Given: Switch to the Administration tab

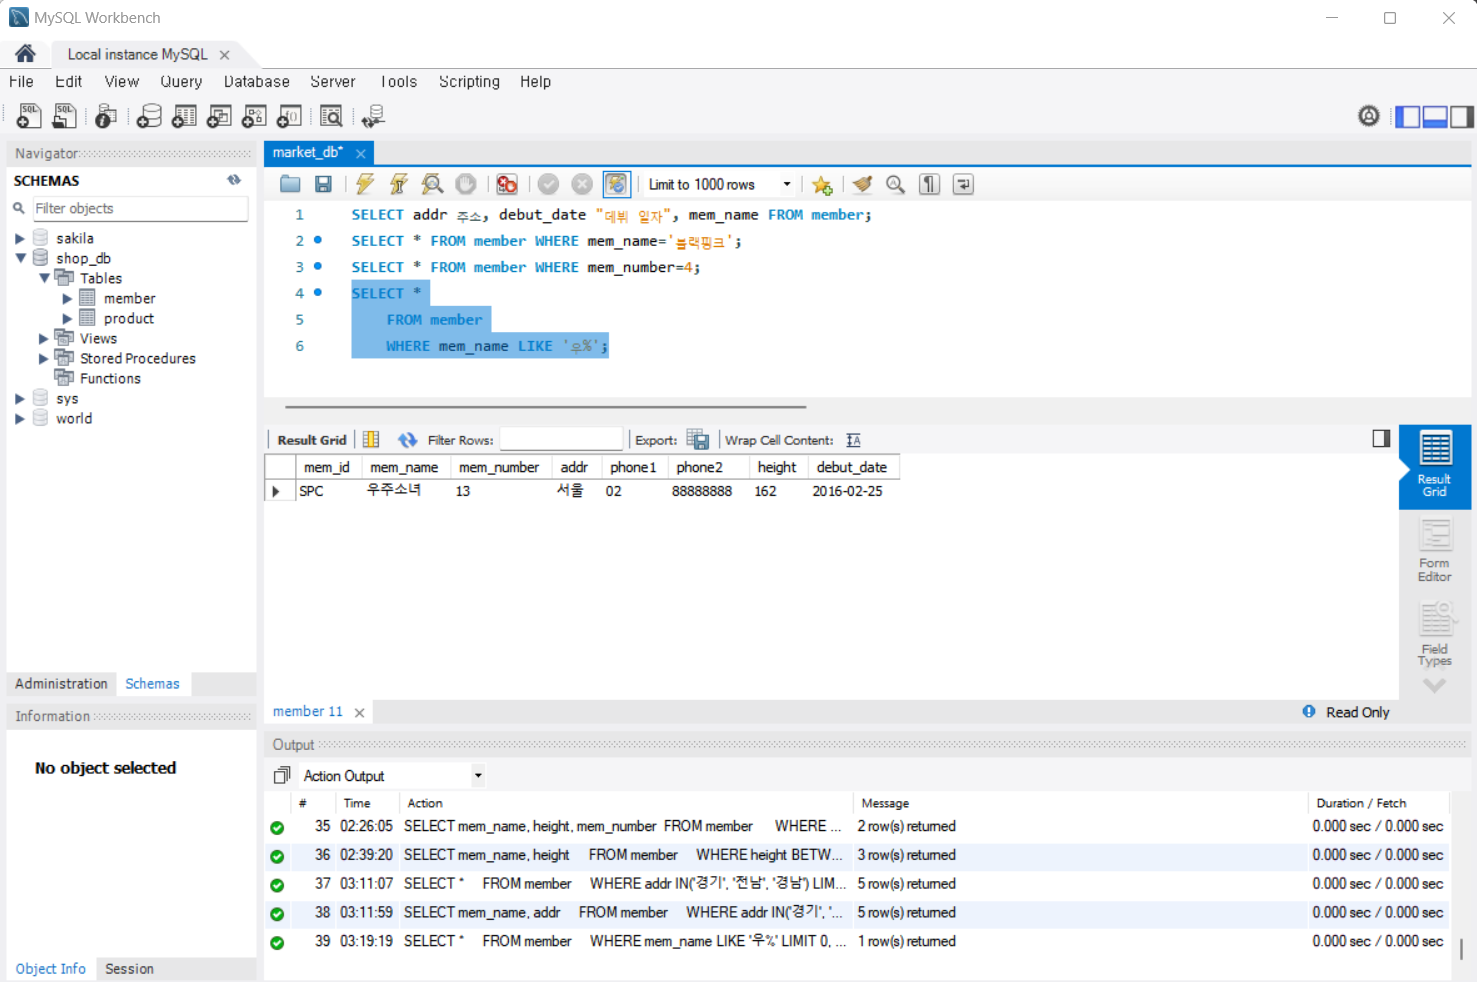Looking at the screenshot, I should [61, 684].
